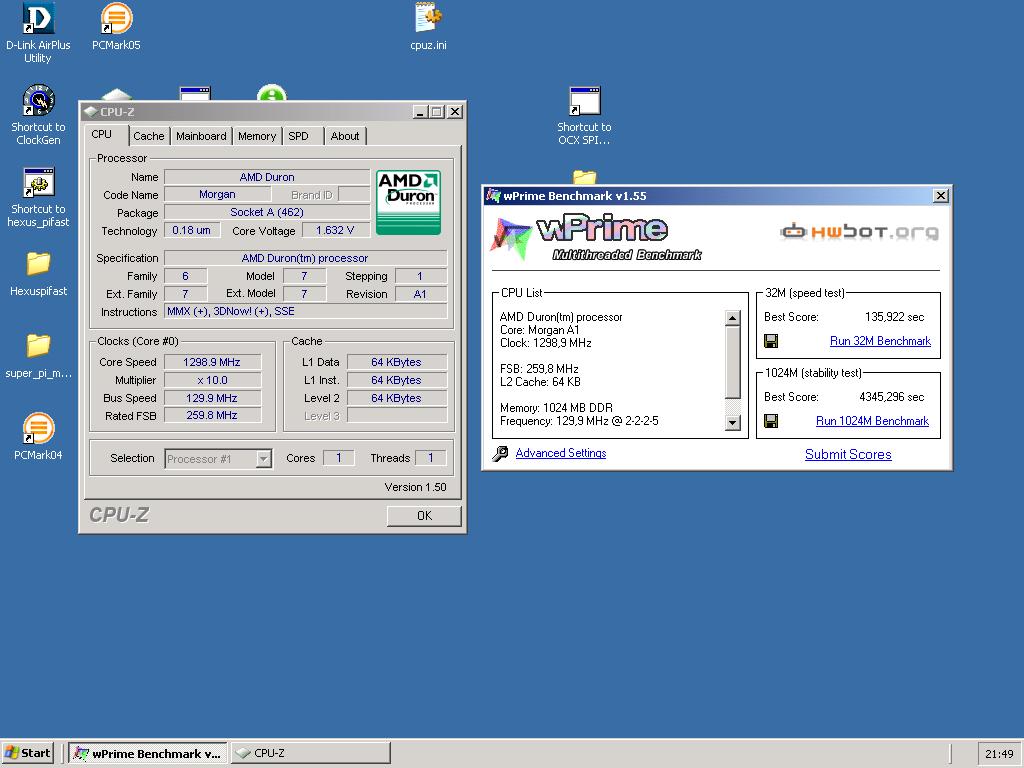Minimize the CPU-Z window
Image resolution: width=1024 pixels, height=768 pixels.
[421, 112]
